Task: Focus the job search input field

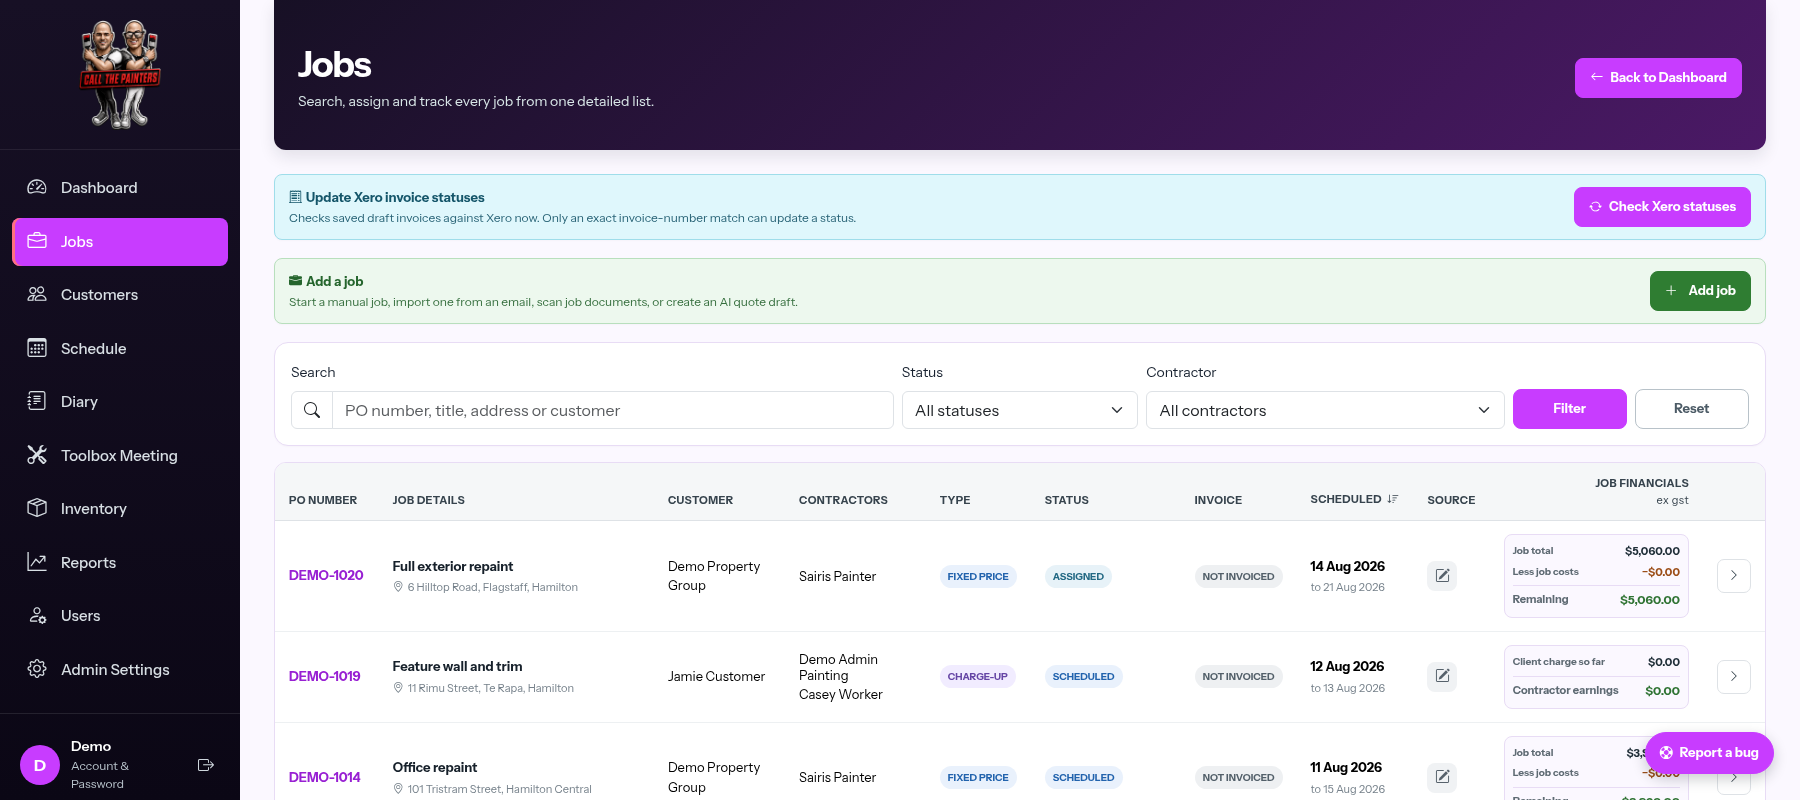Action: (x=612, y=410)
